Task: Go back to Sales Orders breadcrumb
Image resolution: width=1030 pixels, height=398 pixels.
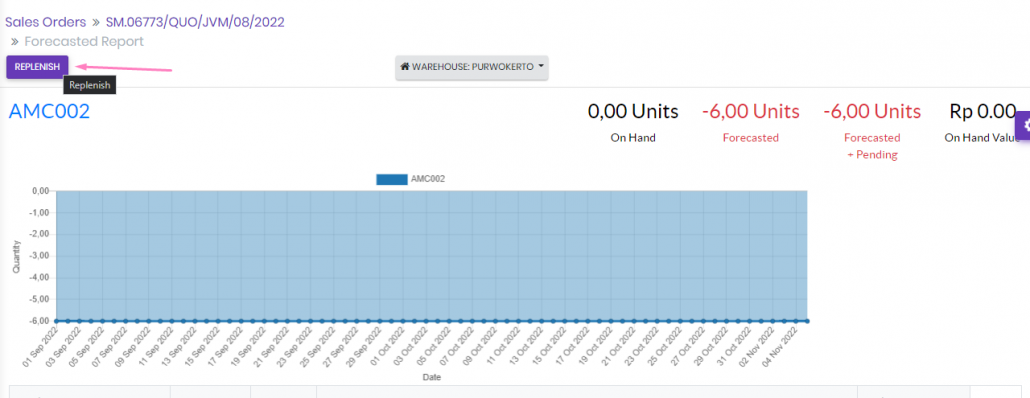Action: 45,22
